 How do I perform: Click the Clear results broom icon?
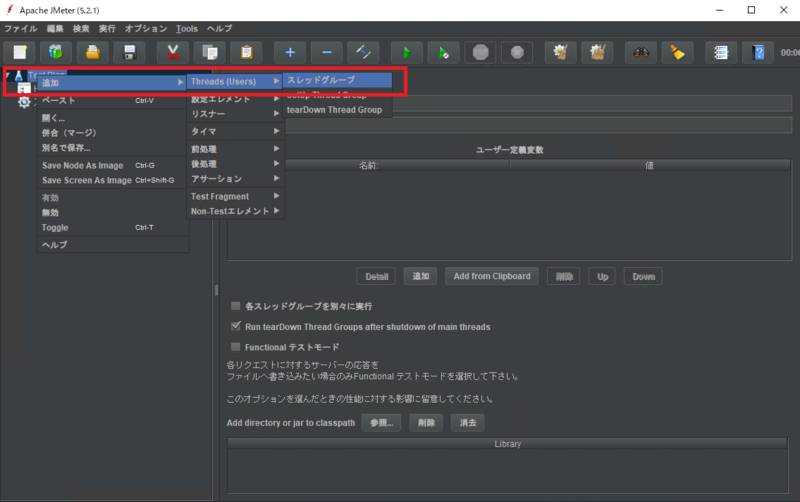(x=560, y=53)
